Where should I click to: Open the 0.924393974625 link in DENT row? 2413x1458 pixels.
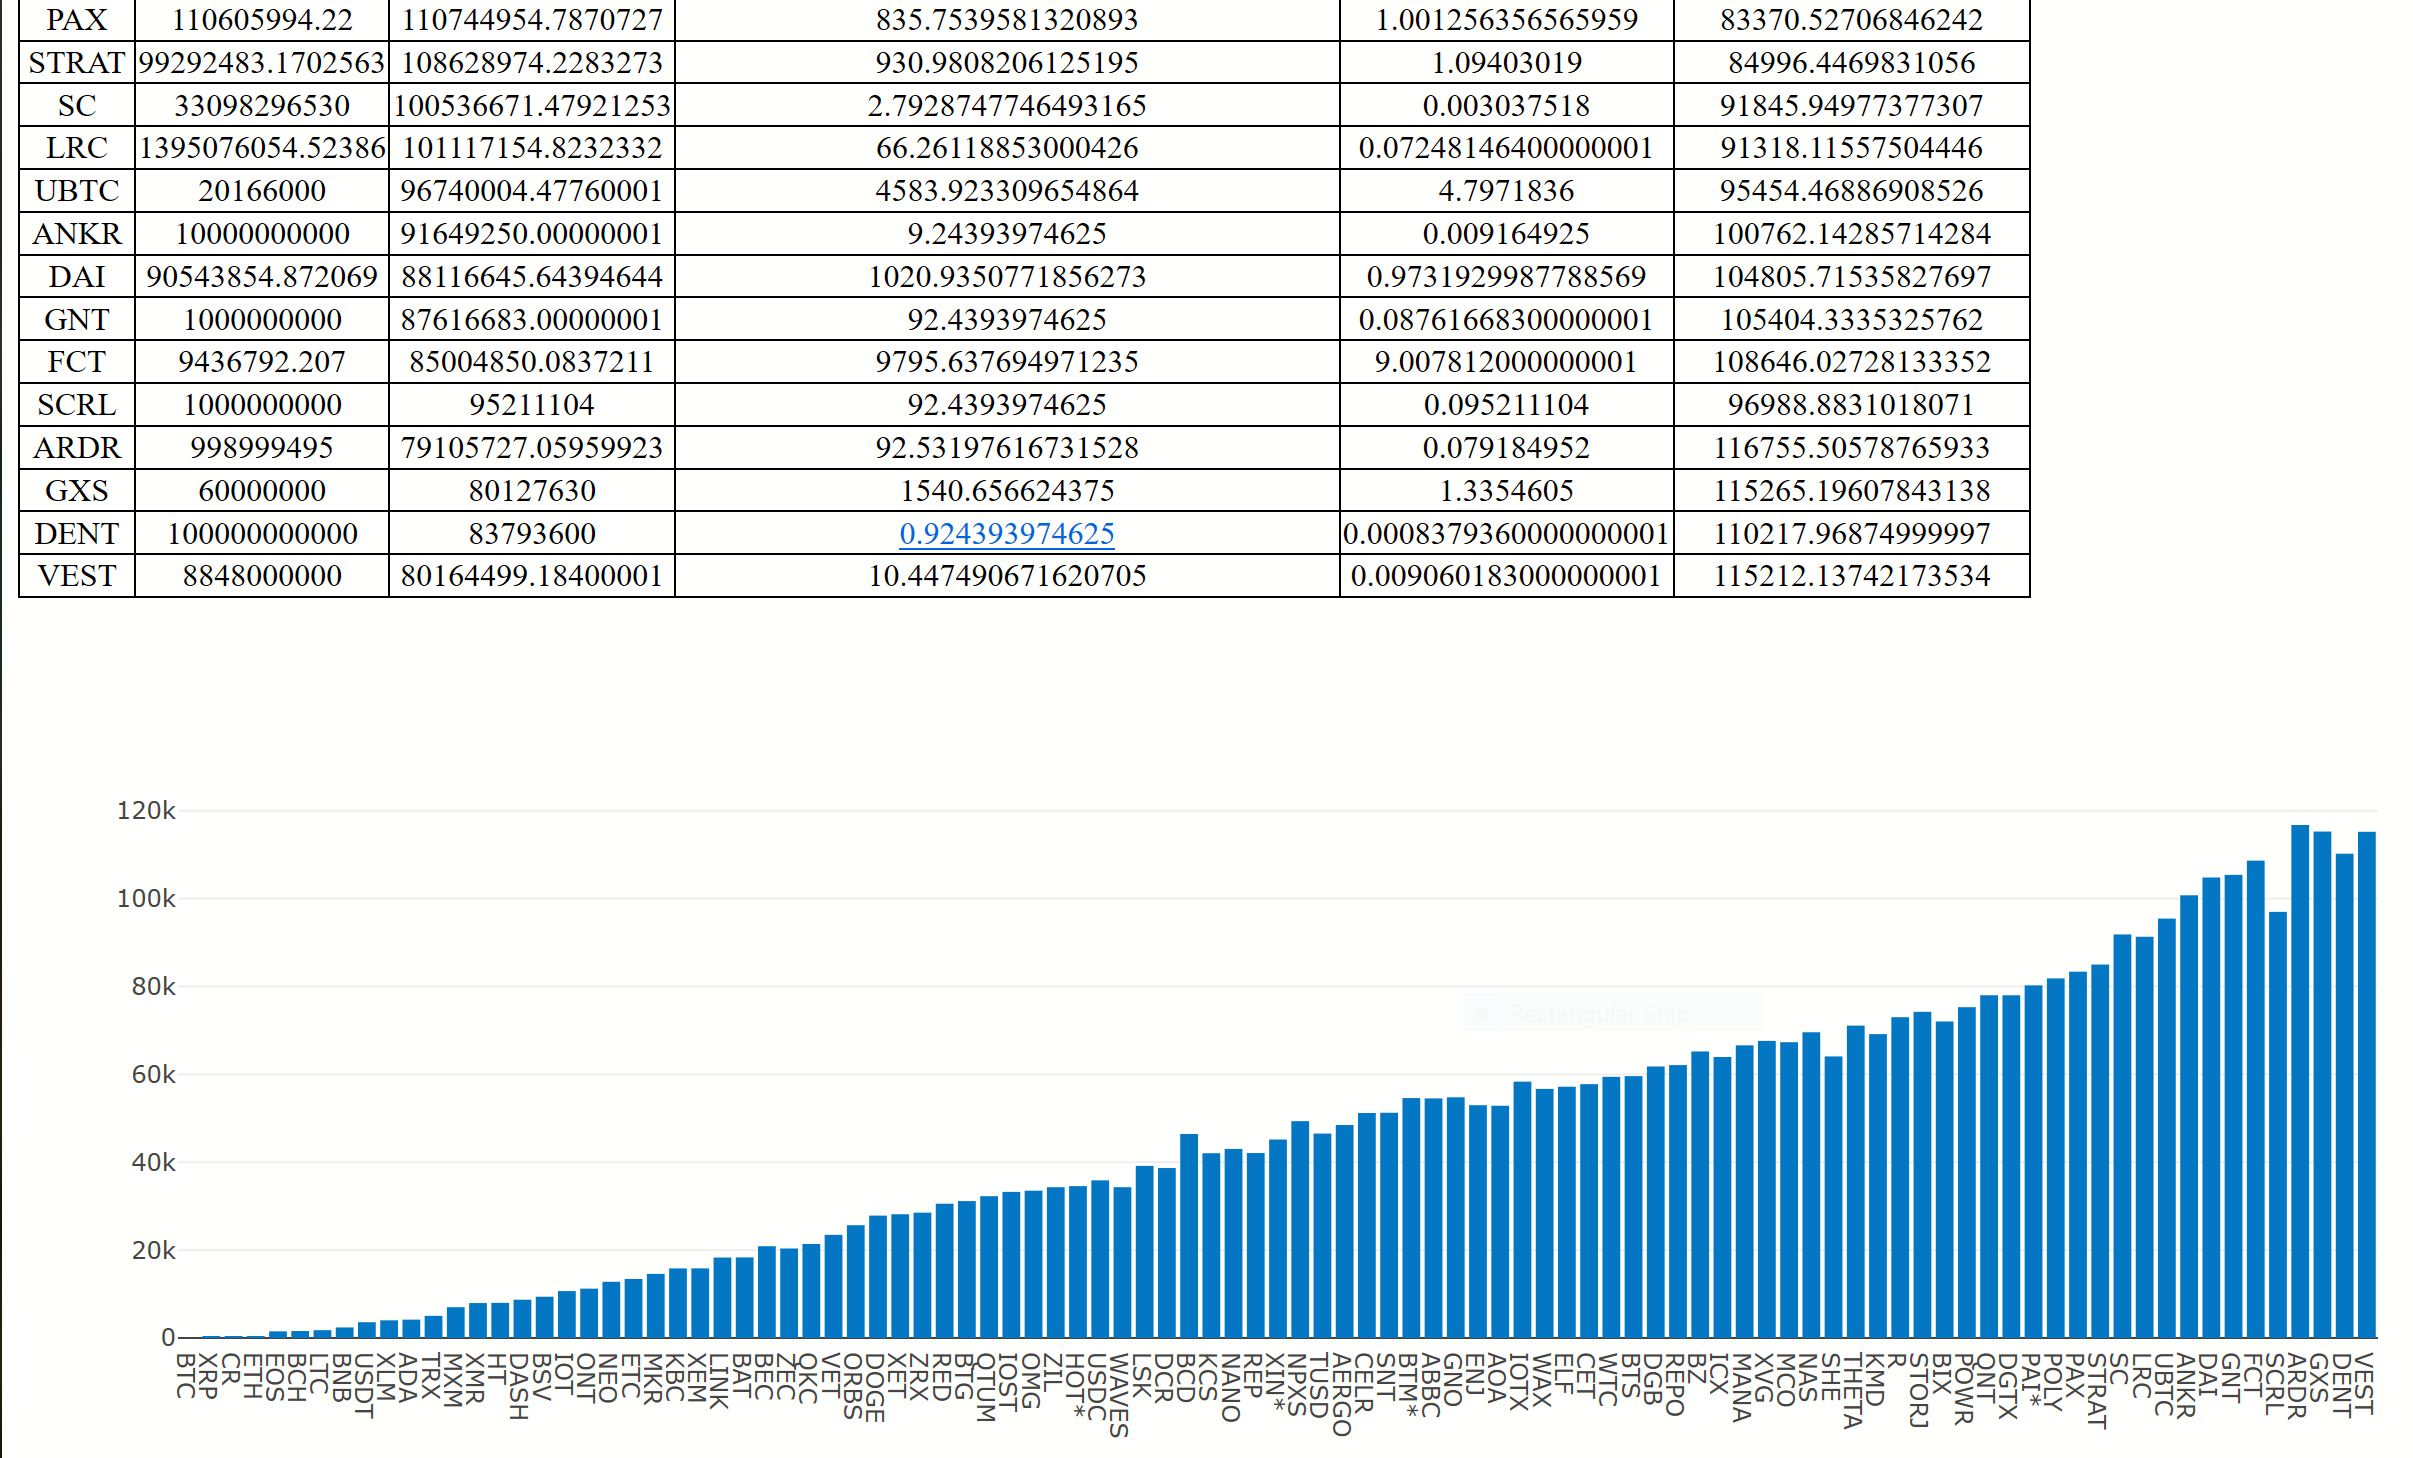coord(1006,534)
